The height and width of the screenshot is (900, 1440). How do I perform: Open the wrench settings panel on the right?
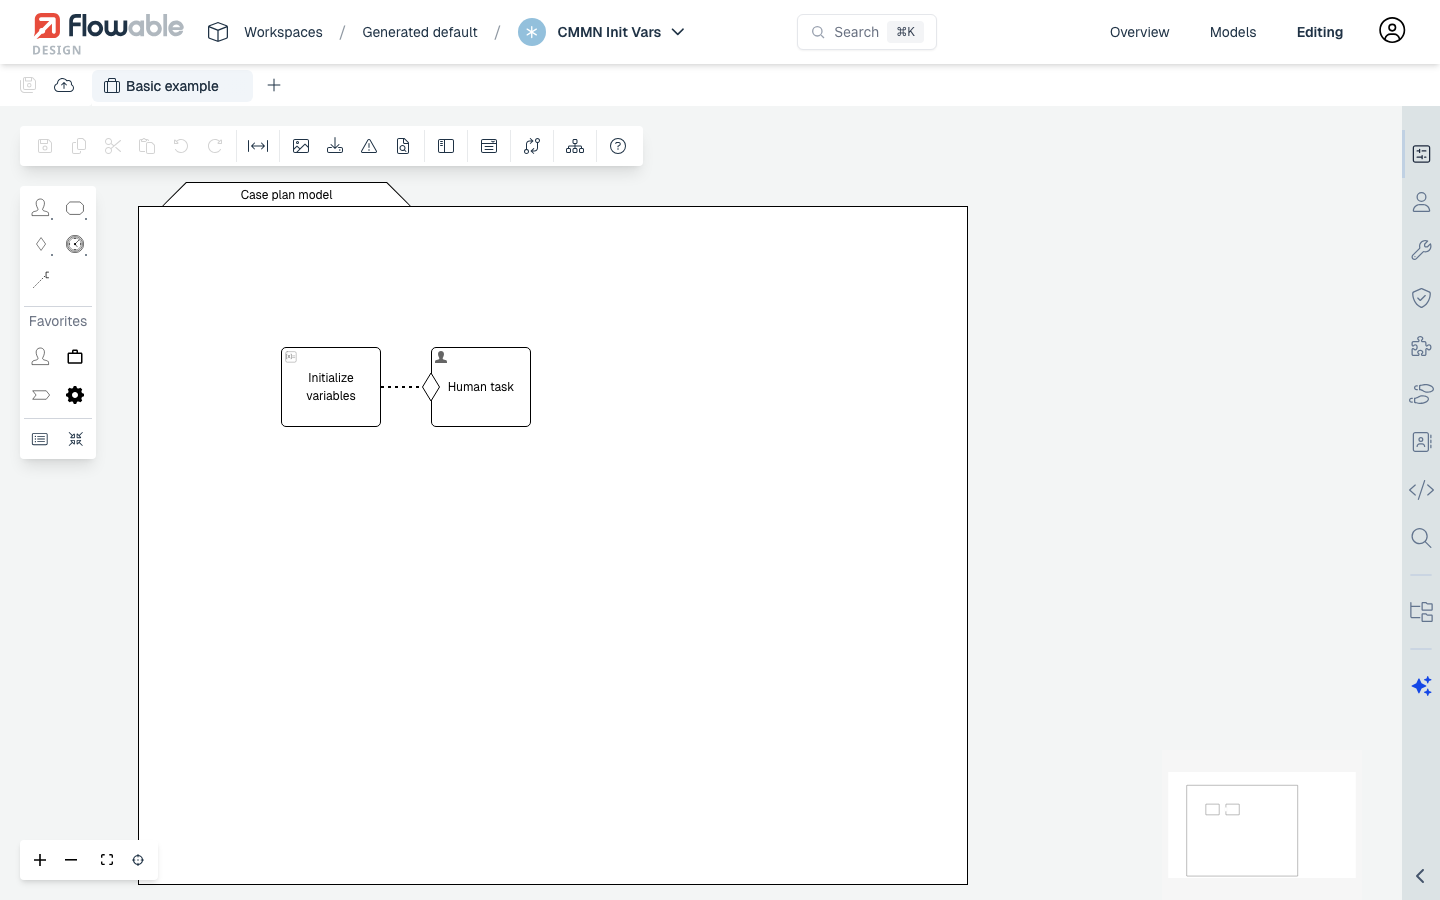[x=1421, y=250]
